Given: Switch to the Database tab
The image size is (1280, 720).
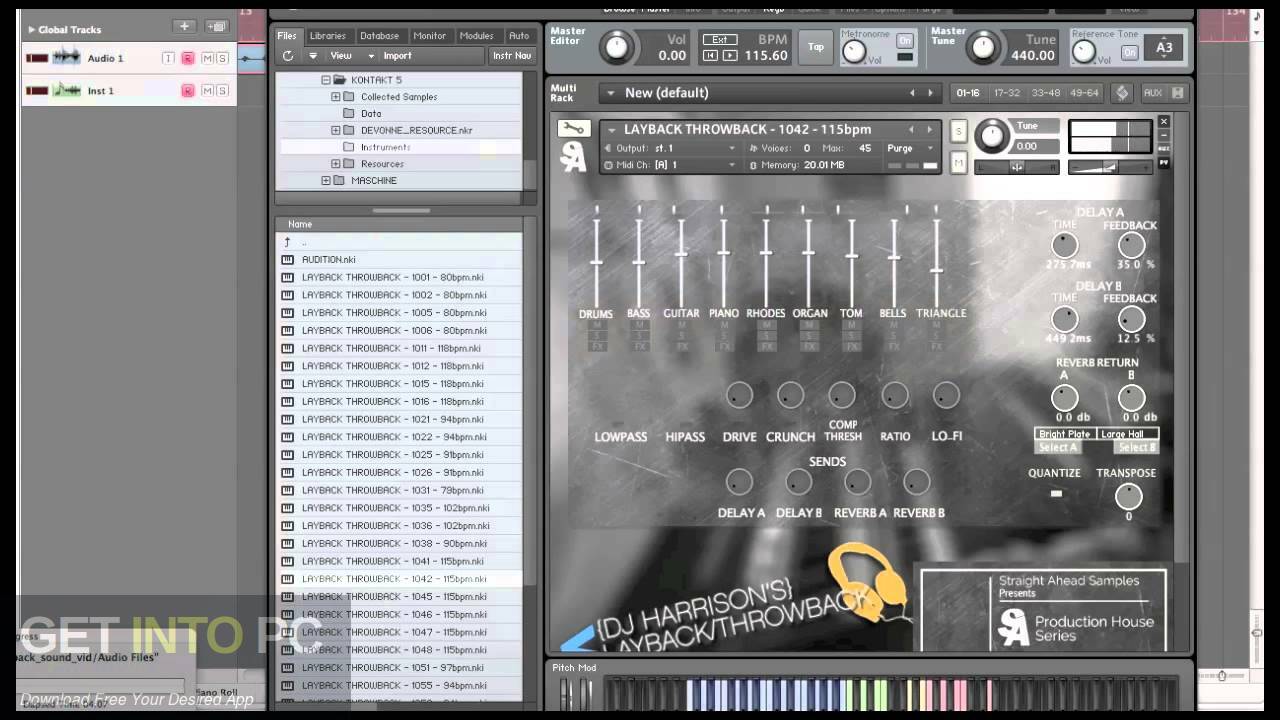Looking at the screenshot, I should 379,36.
